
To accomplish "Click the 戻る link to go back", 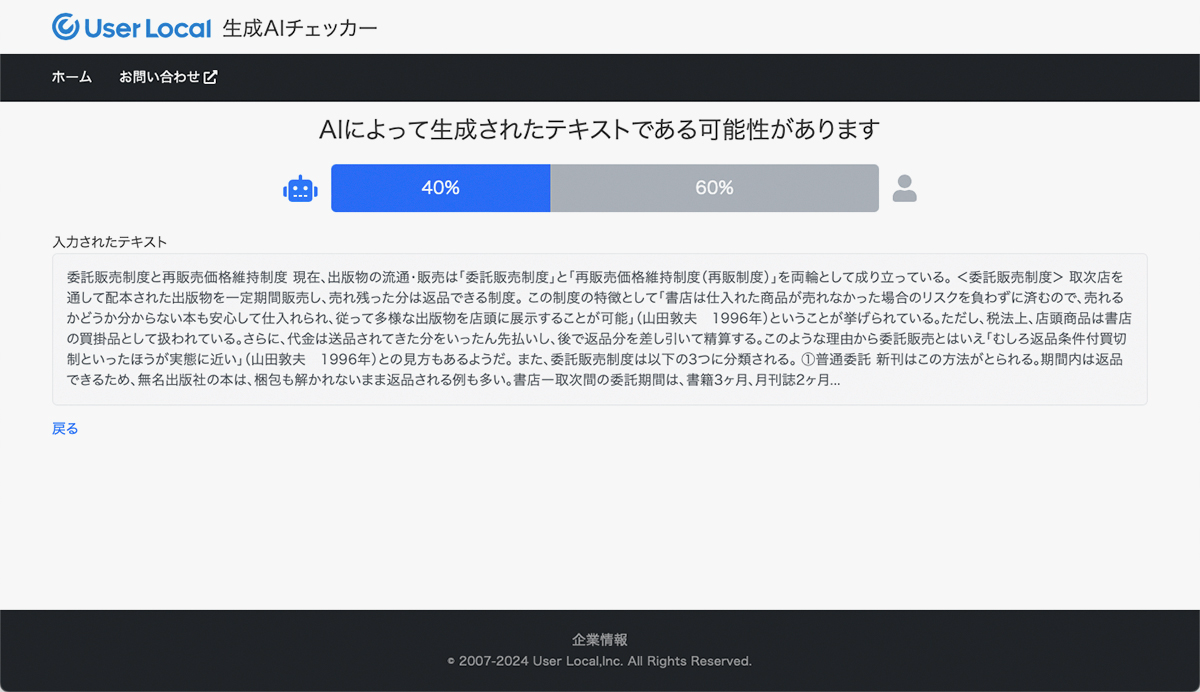I will pos(65,428).
